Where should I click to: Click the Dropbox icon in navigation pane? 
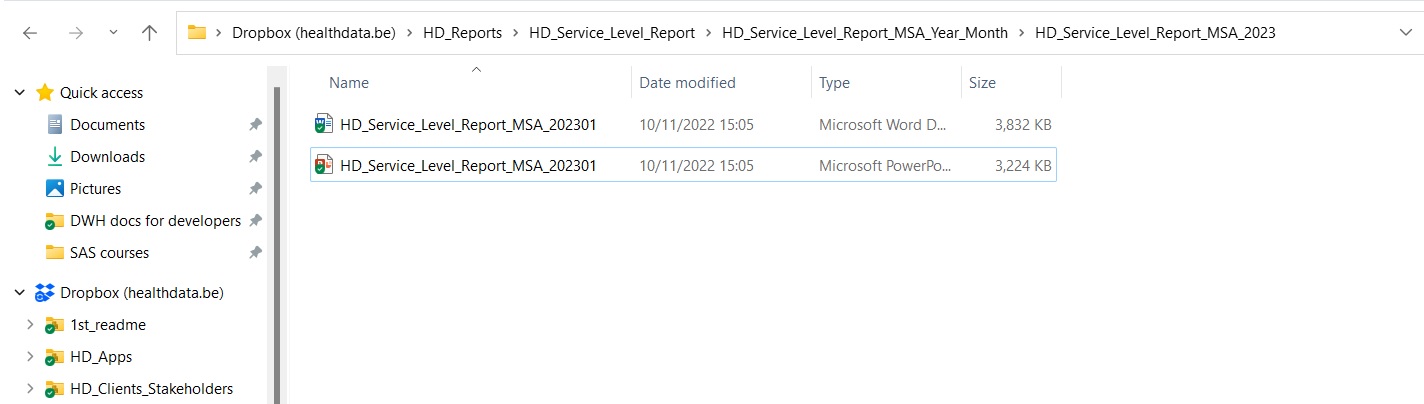pyautogui.click(x=45, y=293)
